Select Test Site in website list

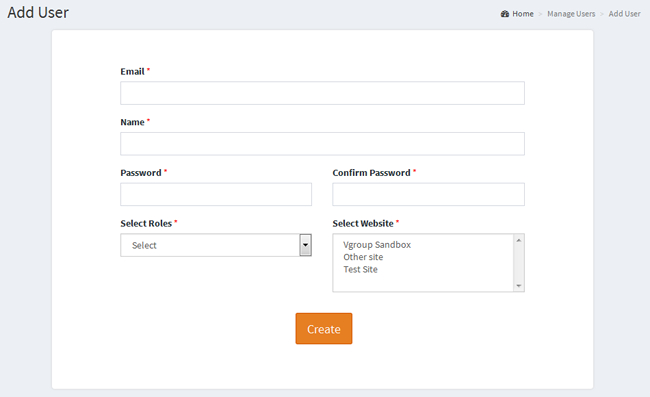pyautogui.click(x=360, y=269)
